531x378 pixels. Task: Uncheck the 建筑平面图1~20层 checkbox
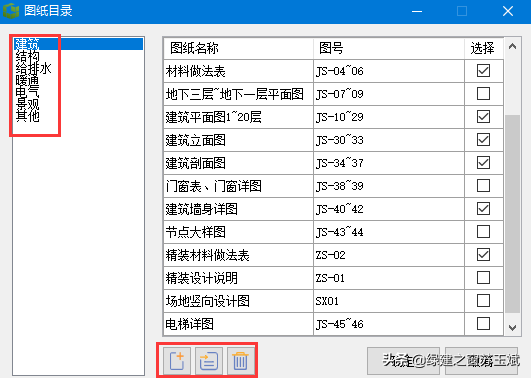tap(483, 117)
